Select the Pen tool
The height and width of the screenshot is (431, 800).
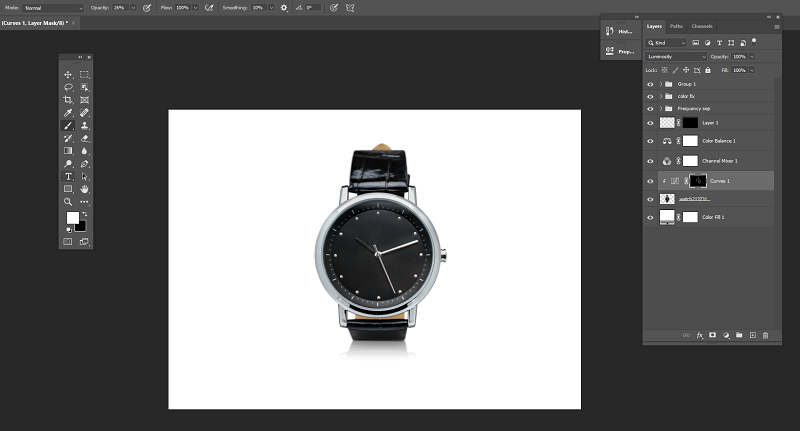84,164
